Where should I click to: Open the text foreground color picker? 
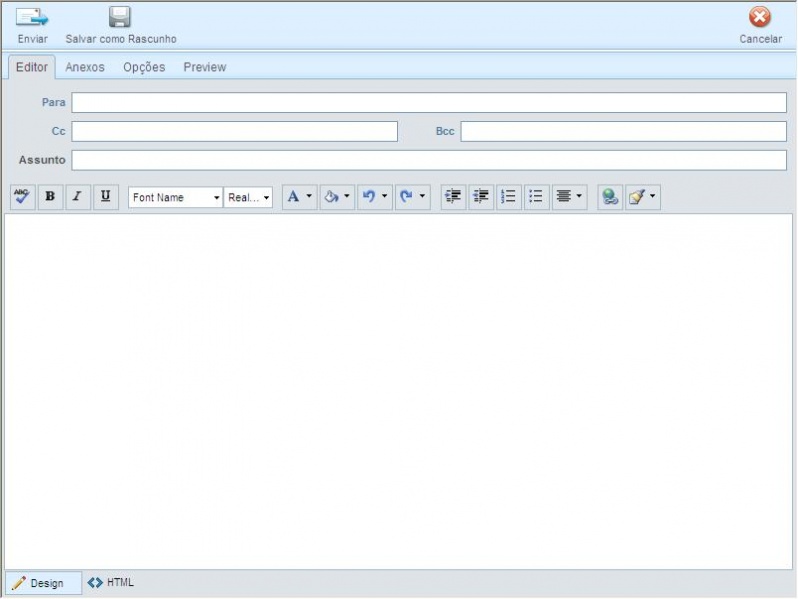pyautogui.click(x=299, y=197)
